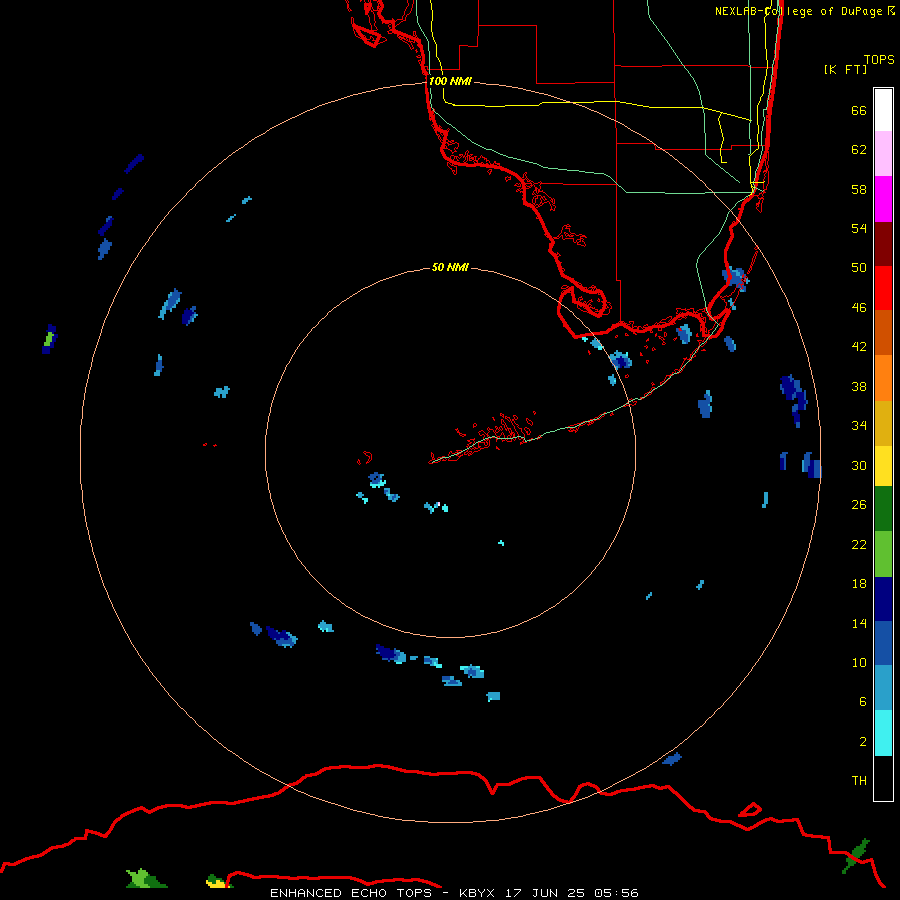Click the '38' legend value
The height and width of the screenshot is (900, 900).
(x=859, y=386)
